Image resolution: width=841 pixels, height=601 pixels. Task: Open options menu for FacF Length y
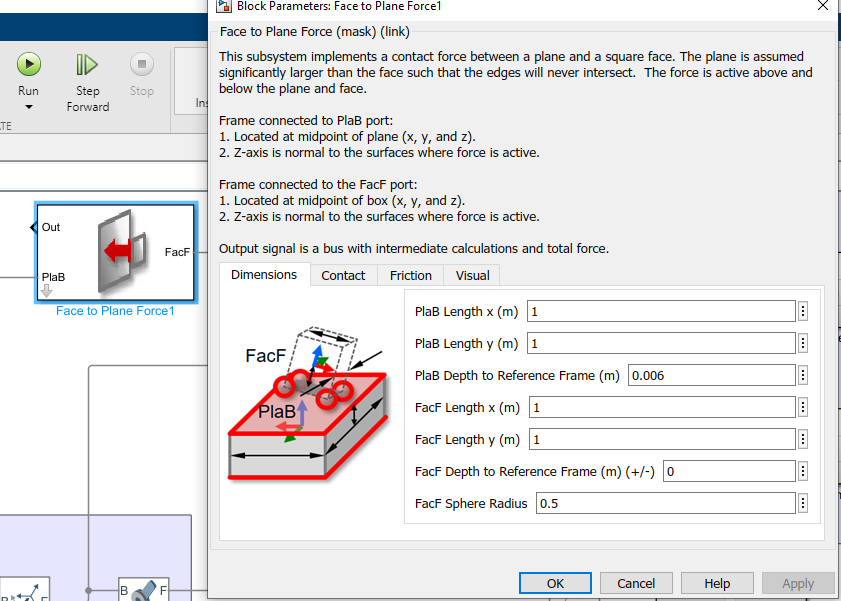pos(803,440)
